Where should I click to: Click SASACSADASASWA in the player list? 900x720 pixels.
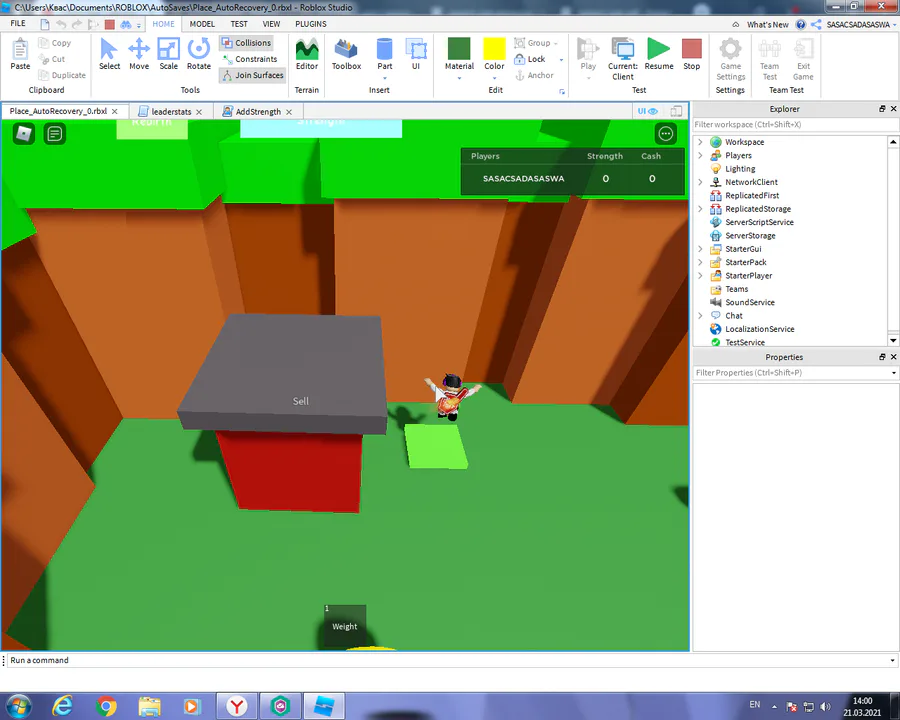(523, 179)
